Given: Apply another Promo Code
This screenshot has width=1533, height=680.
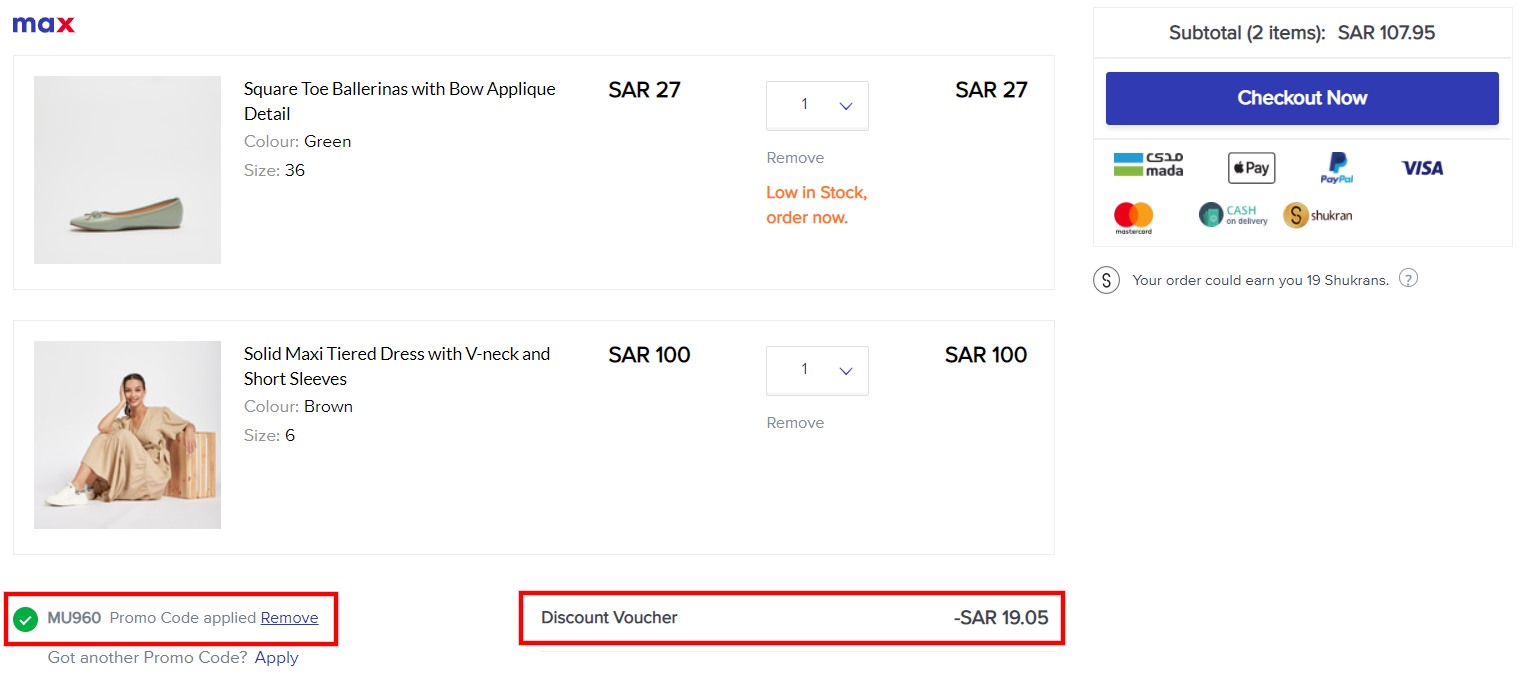Looking at the screenshot, I should pyautogui.click(x=276, y=657).
